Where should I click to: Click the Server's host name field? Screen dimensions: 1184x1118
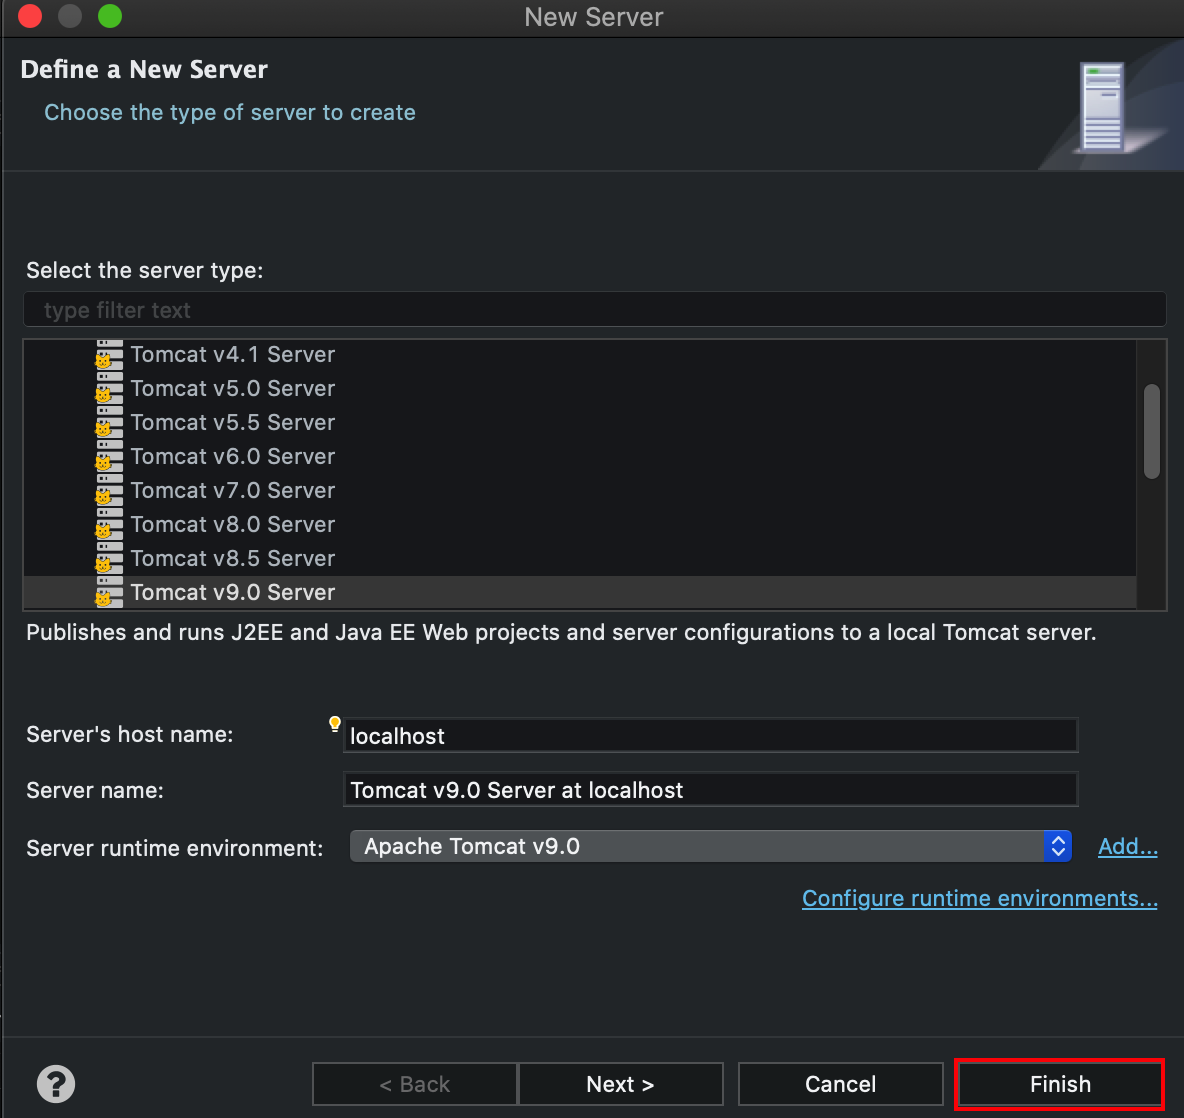tap(711, 735)
